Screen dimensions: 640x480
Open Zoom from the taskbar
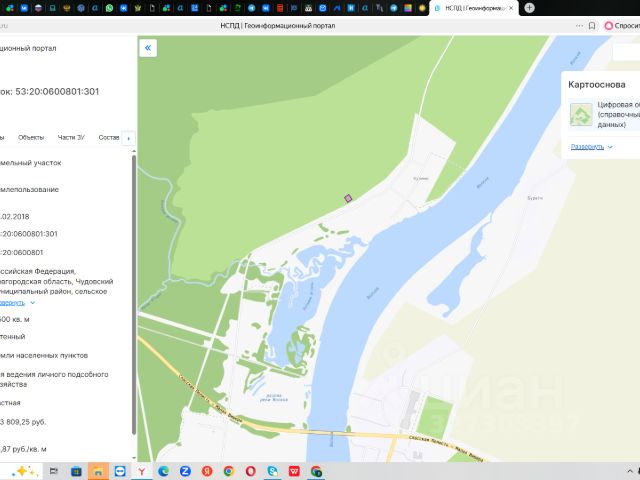tap(185, 471)
